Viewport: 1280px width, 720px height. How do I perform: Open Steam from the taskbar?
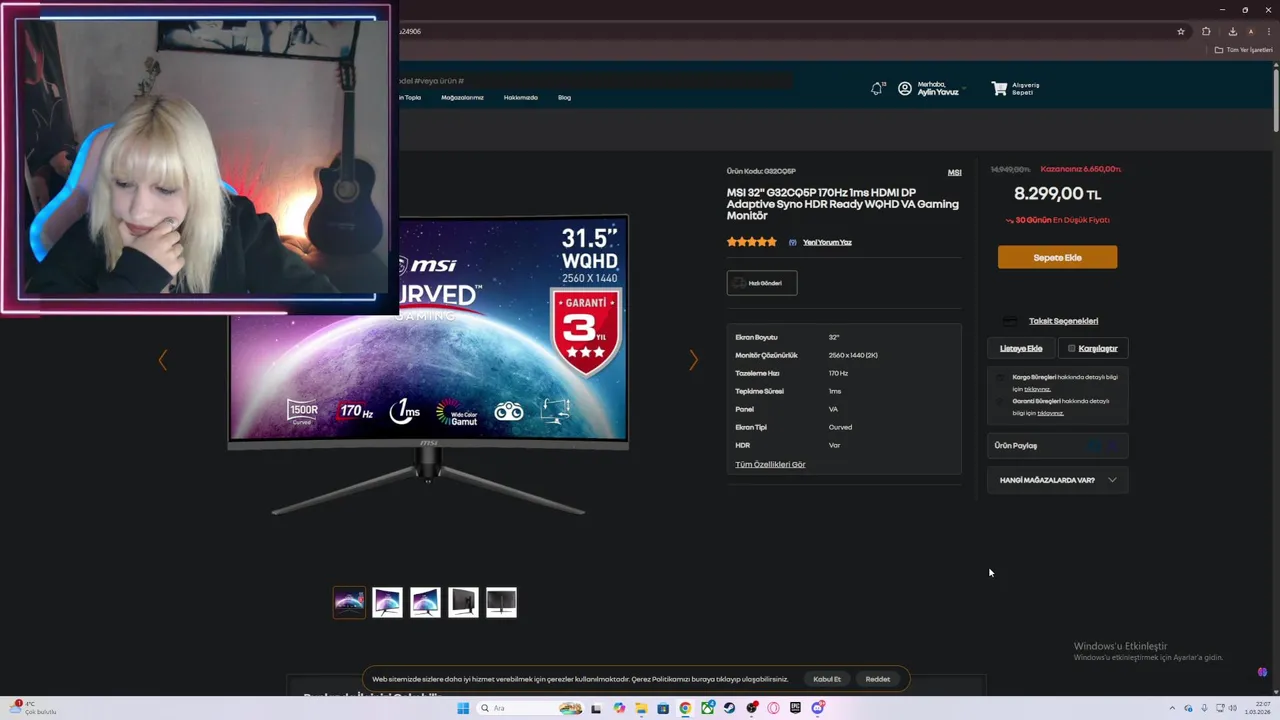[x=729, y=708]
